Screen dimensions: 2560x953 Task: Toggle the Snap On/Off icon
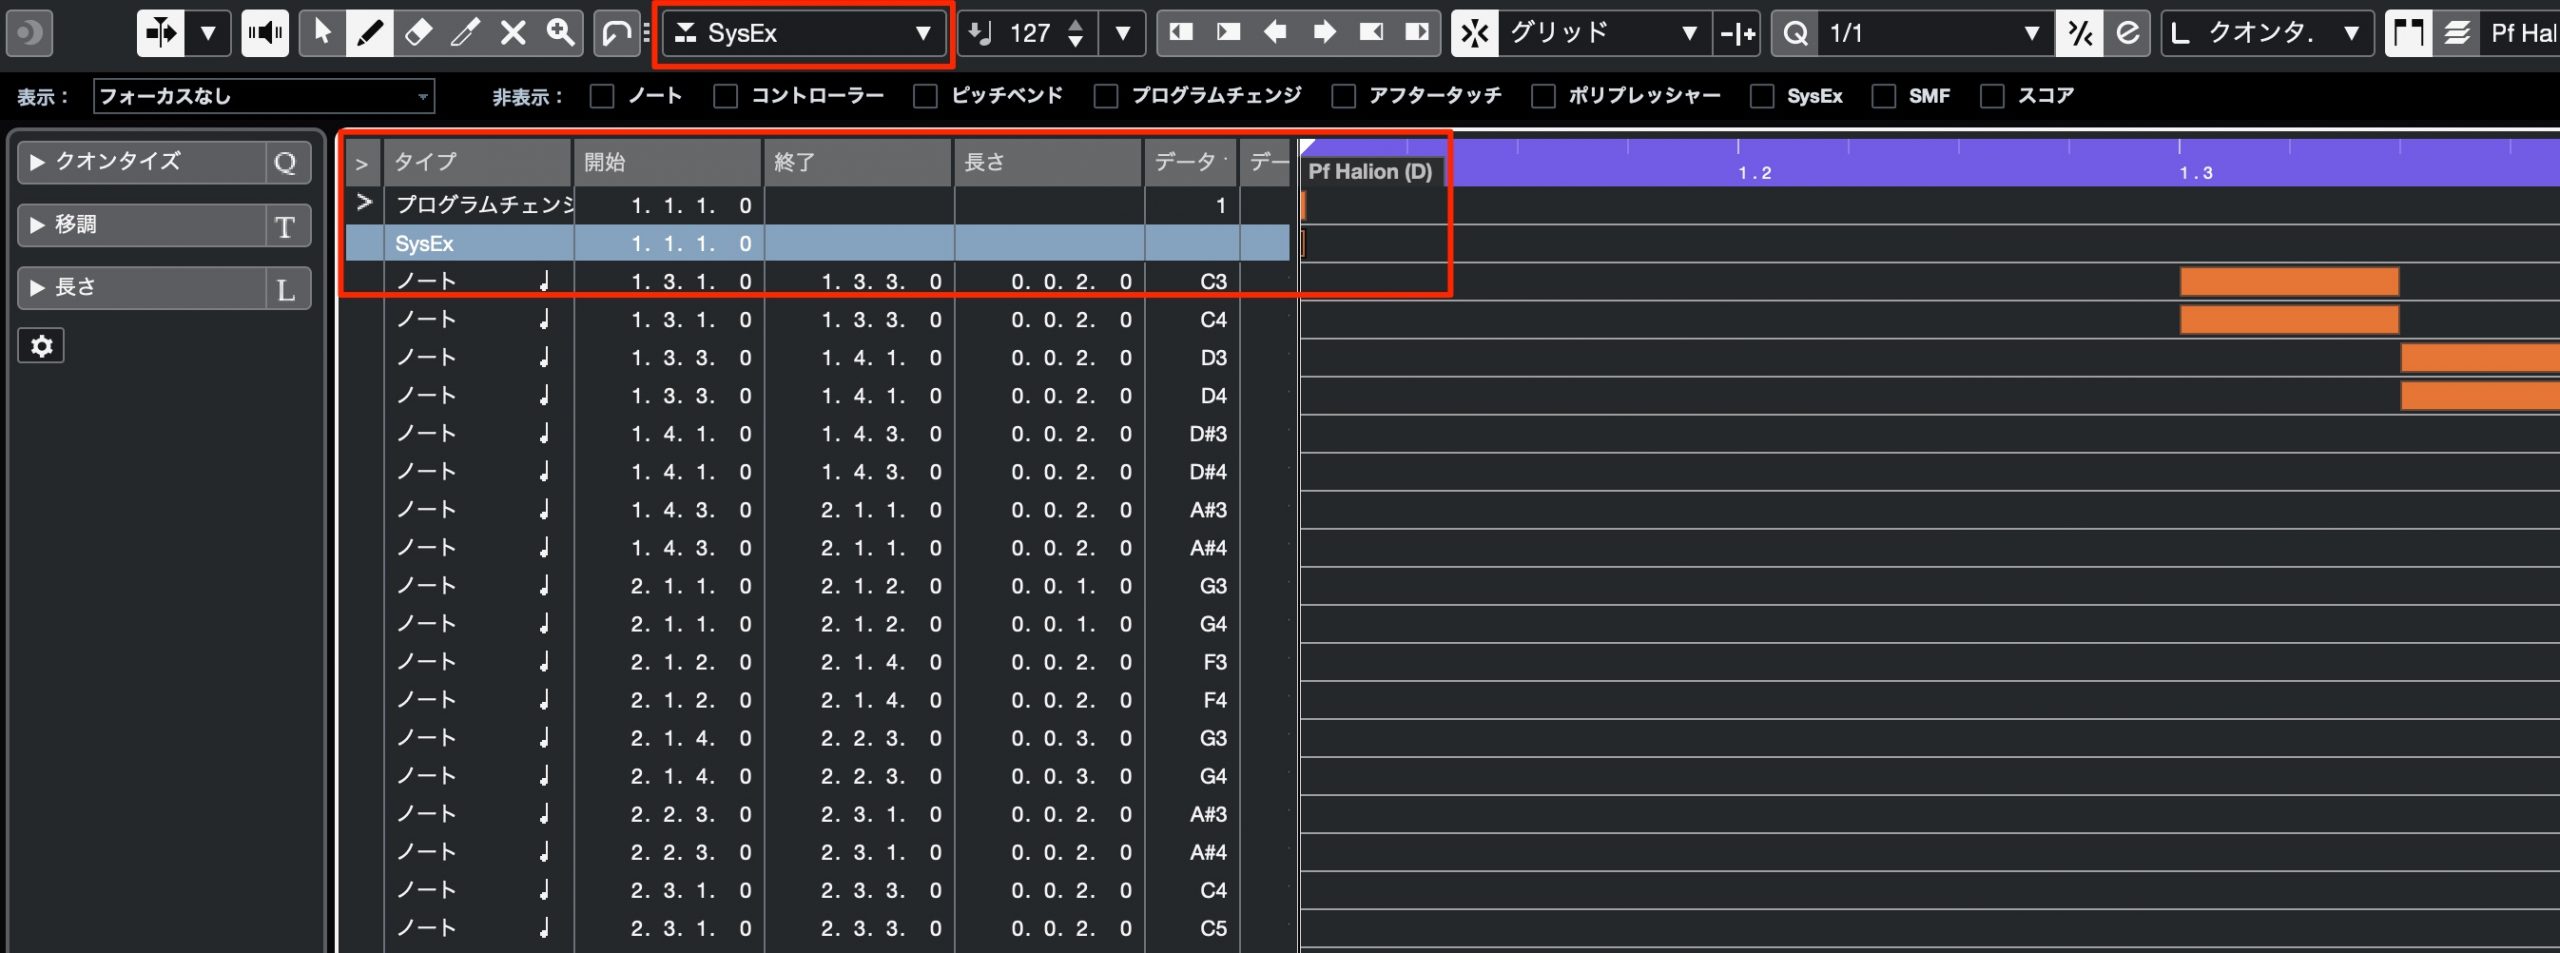(x=1475, y=33)
